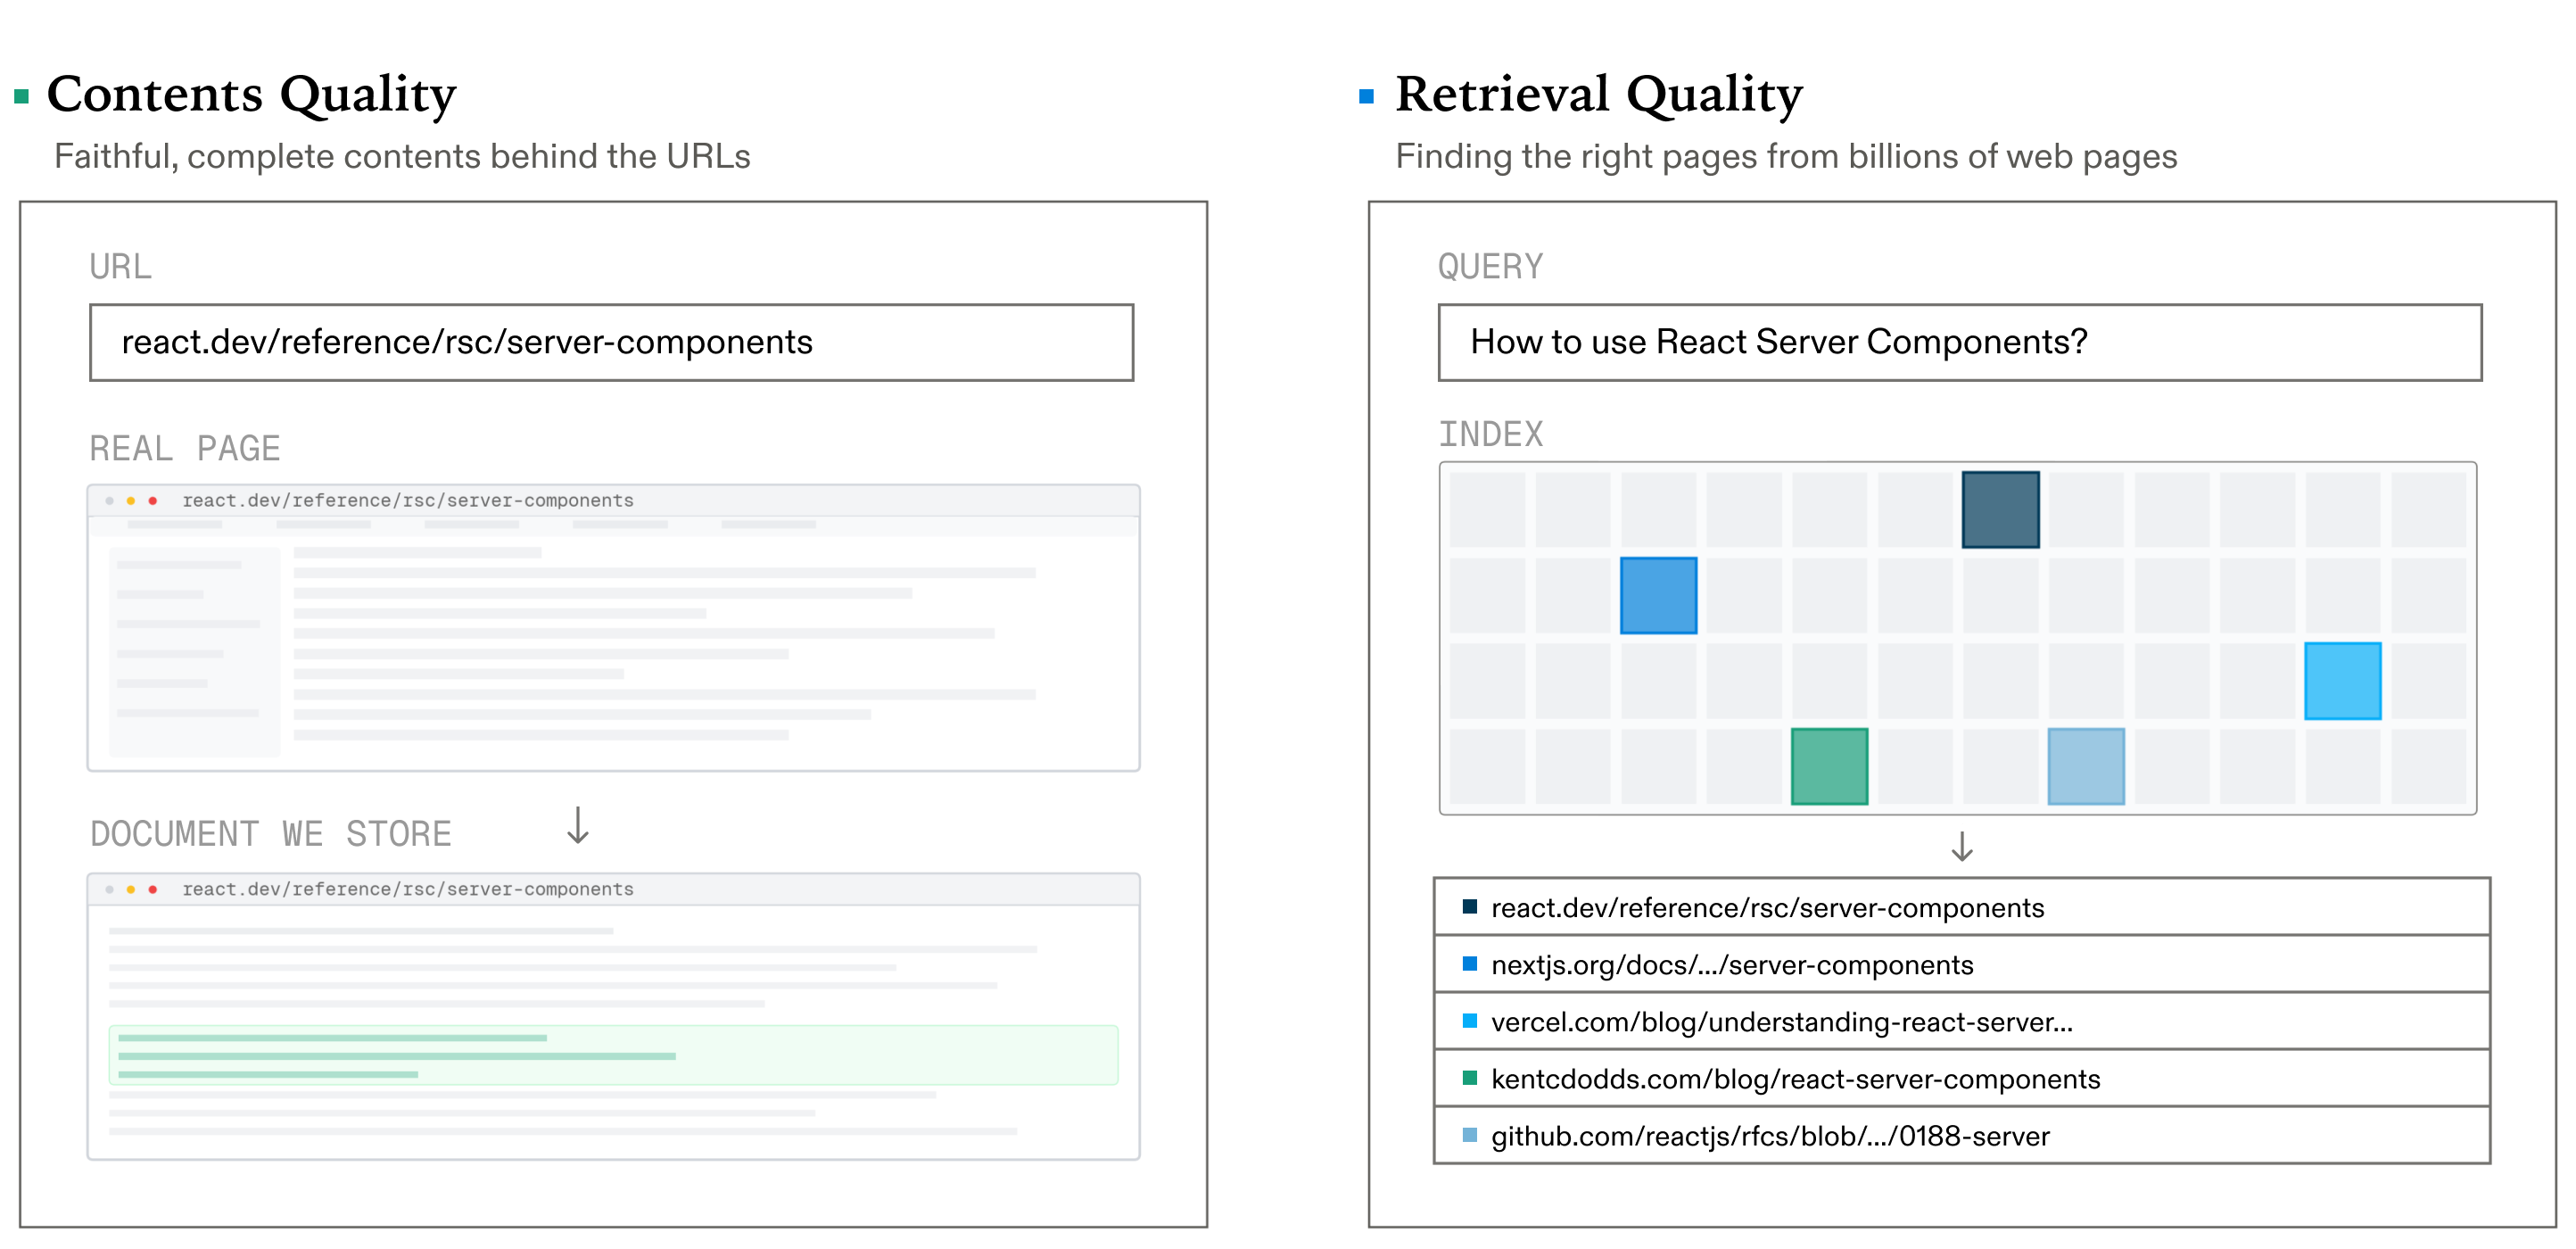
Task: Click the blue bullet beside Retrieval Quality
Action: point(1366,97)
